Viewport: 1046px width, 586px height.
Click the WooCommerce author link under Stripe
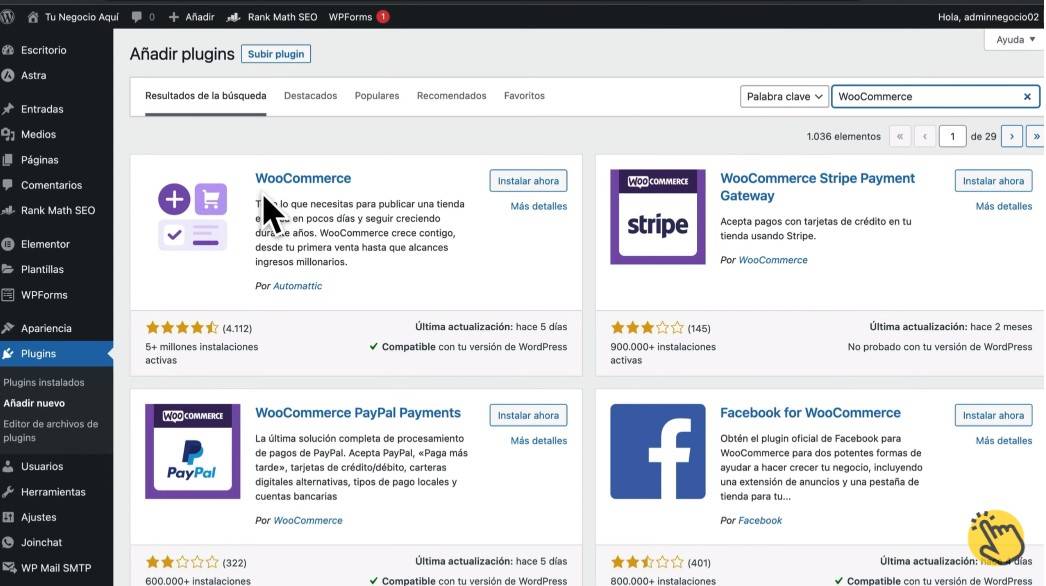pyautogui.click(x=772, y=260)
